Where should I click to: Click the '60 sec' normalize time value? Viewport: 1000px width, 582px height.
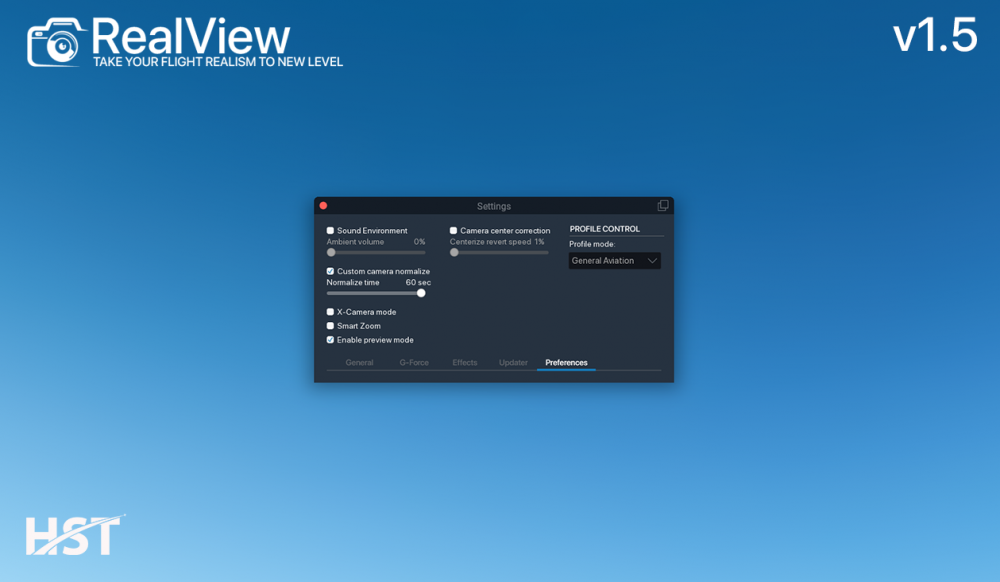pyautogui.click(x=418, y=282)
